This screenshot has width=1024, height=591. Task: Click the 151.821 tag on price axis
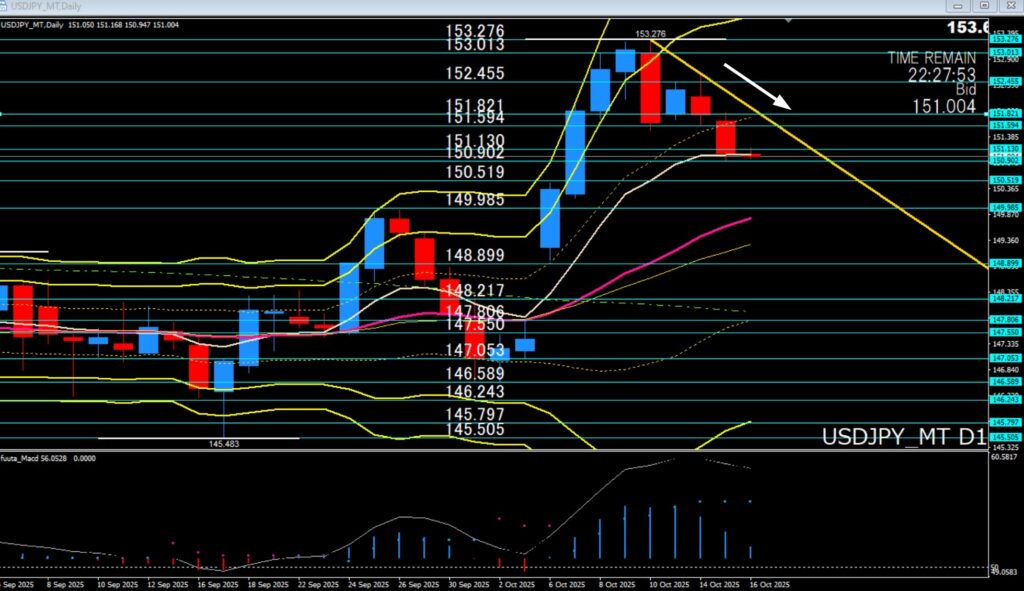[1004, 114]
